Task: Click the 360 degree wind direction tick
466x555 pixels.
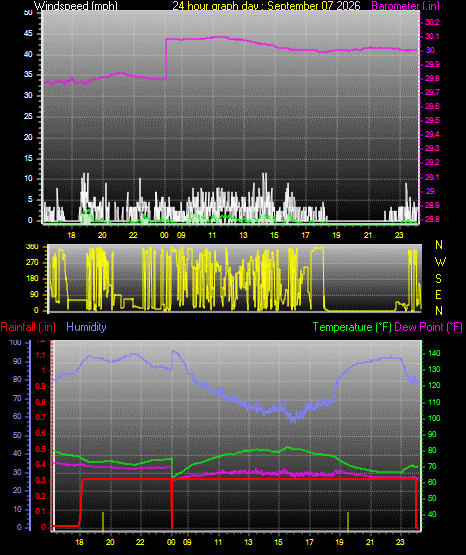Action: 32,247
